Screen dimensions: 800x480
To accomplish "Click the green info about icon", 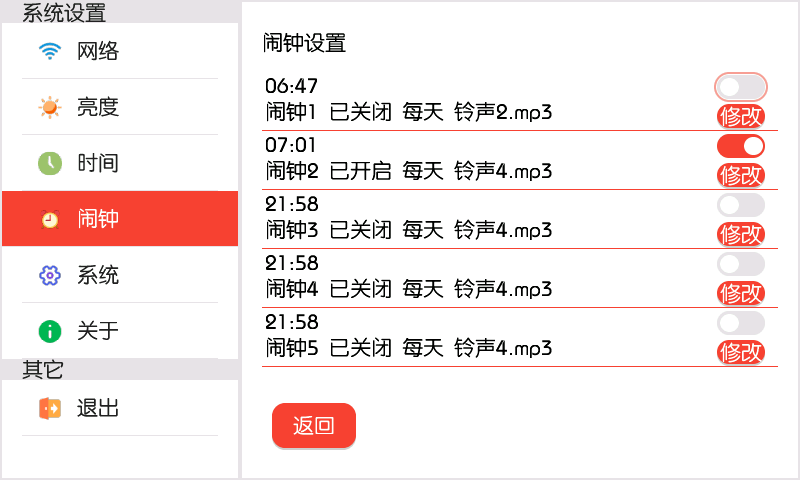I will [50, 331].
